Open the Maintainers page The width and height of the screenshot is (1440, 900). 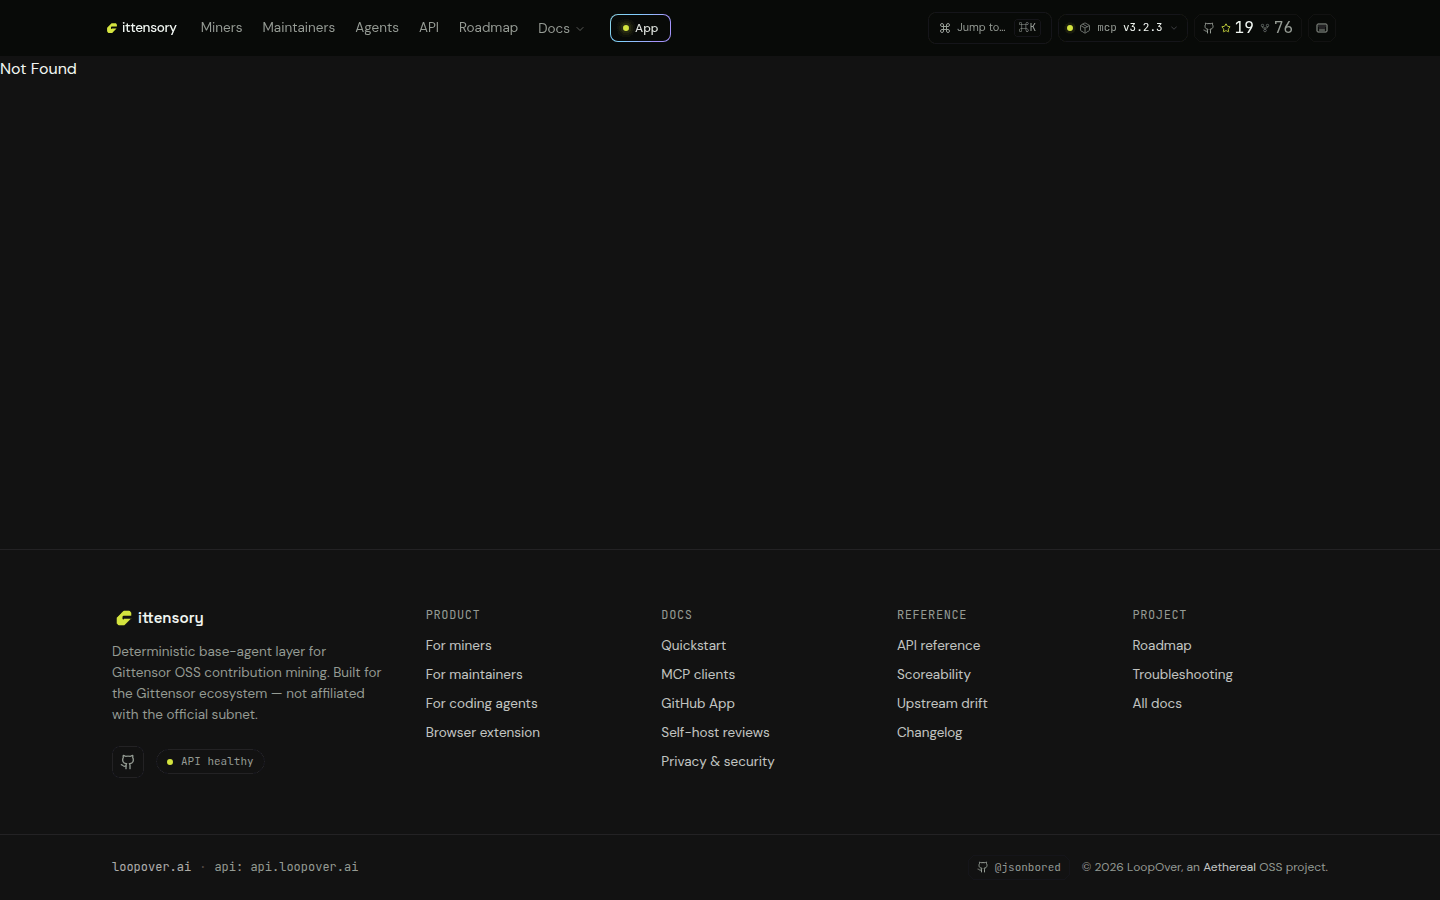[298, 28]
